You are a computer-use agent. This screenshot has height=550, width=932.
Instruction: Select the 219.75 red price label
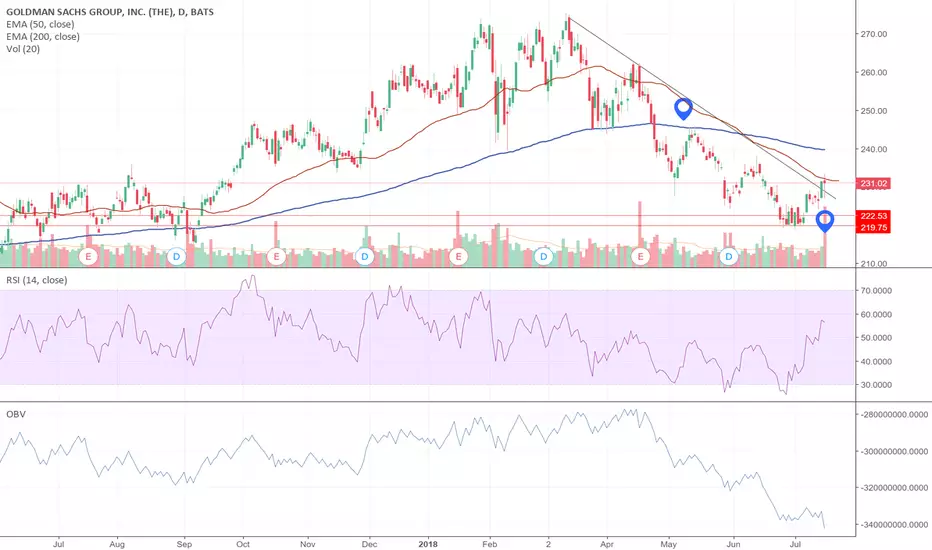873,227
